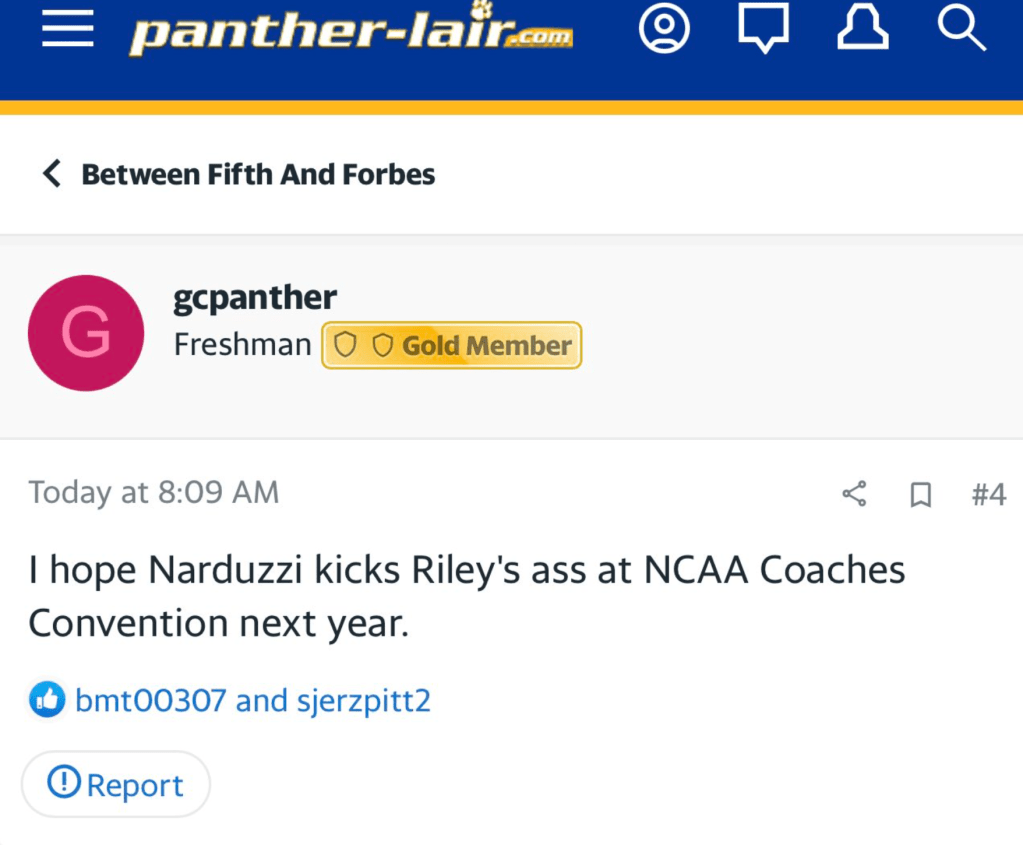Go back using the left chevron
The height and width of the screenshot is (845, 1023).
click(x=52, y=174)
